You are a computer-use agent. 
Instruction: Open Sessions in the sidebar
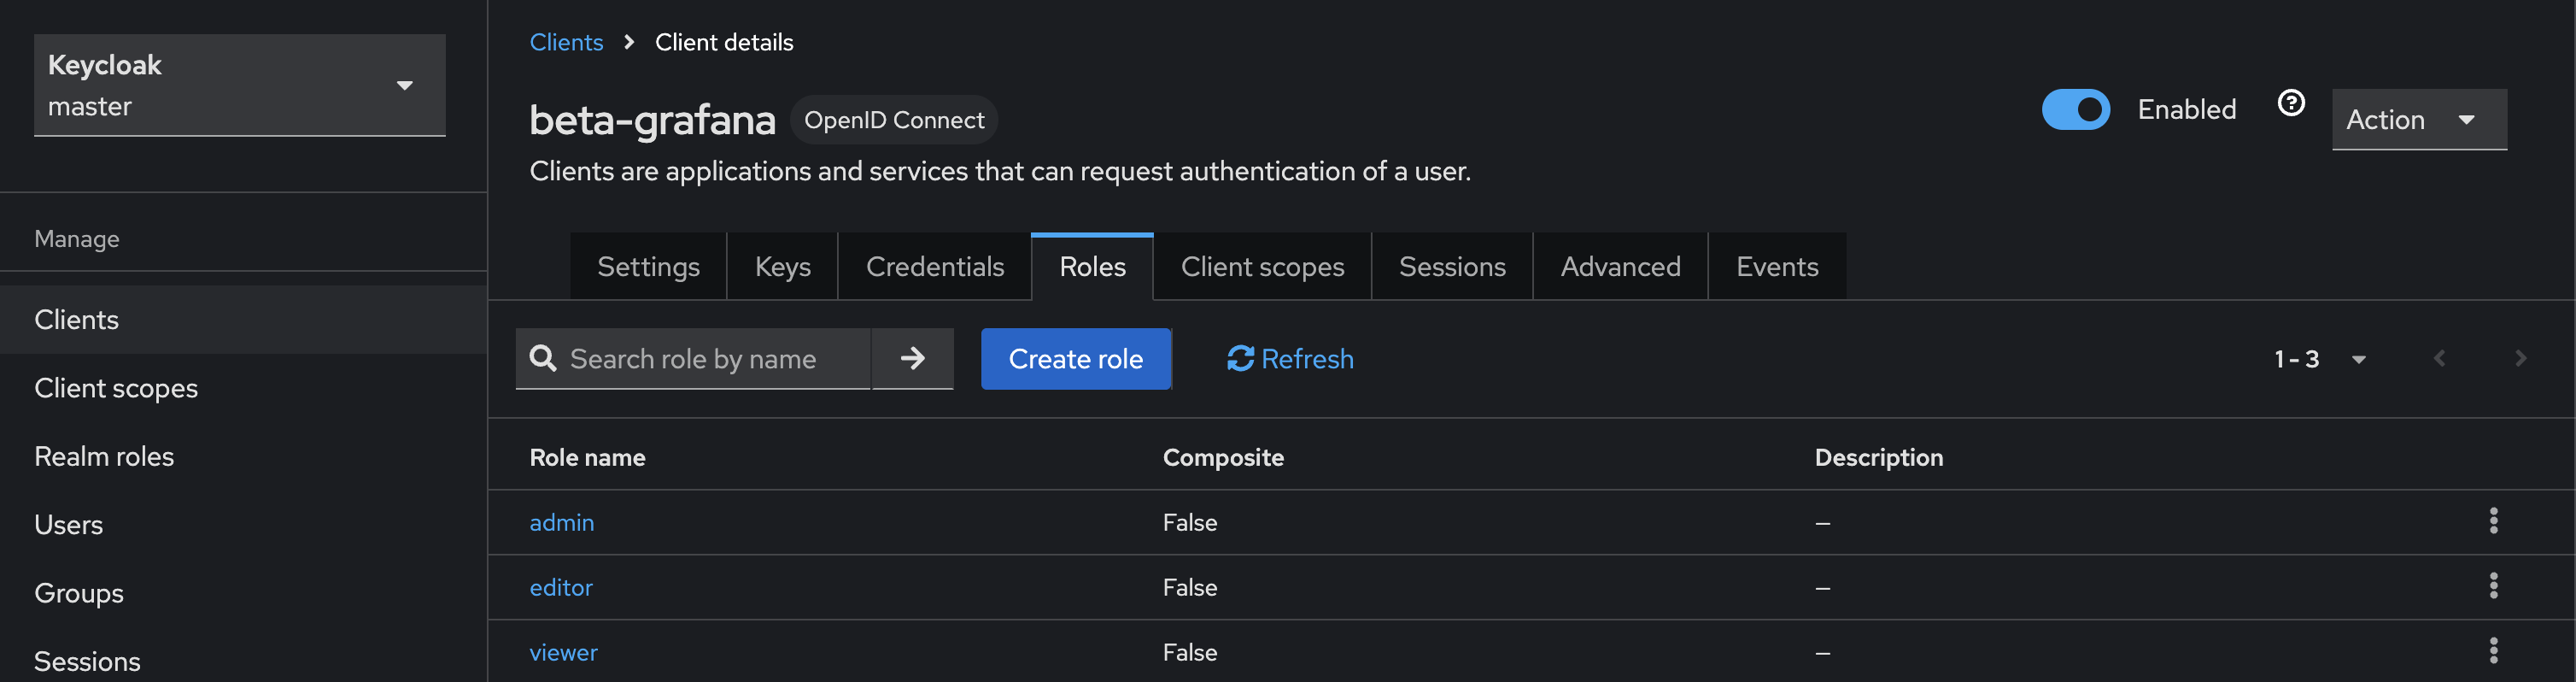pos(243,661)
